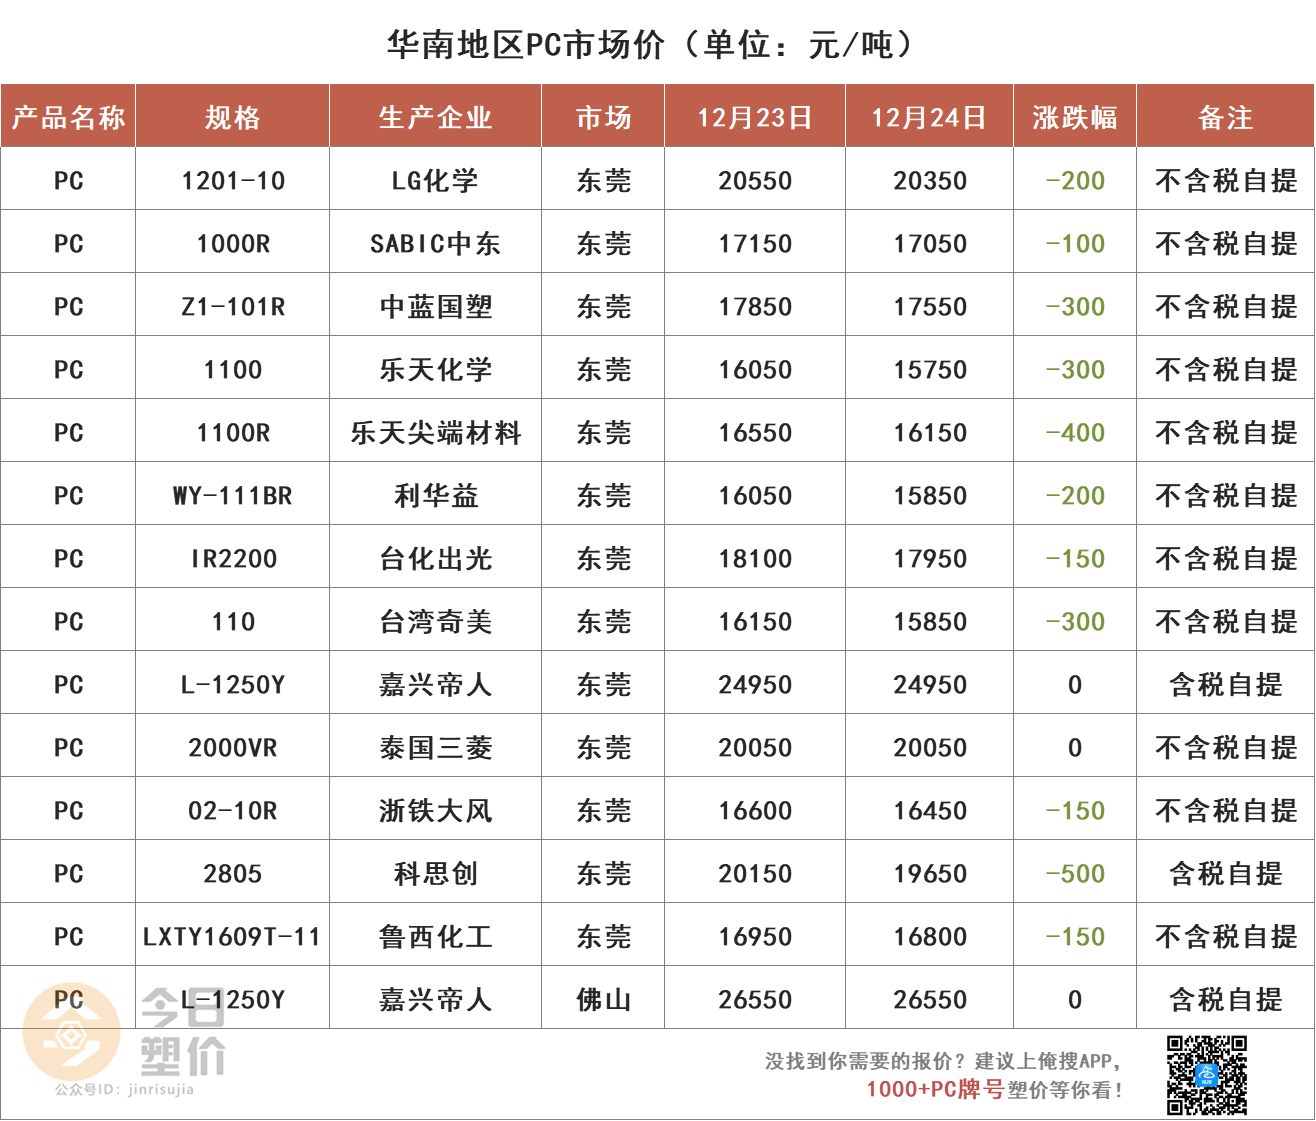The width and height of the screenshot is (1316, 1121).
Task: Click the QR code image
Action: [x=1206, y=1075]
